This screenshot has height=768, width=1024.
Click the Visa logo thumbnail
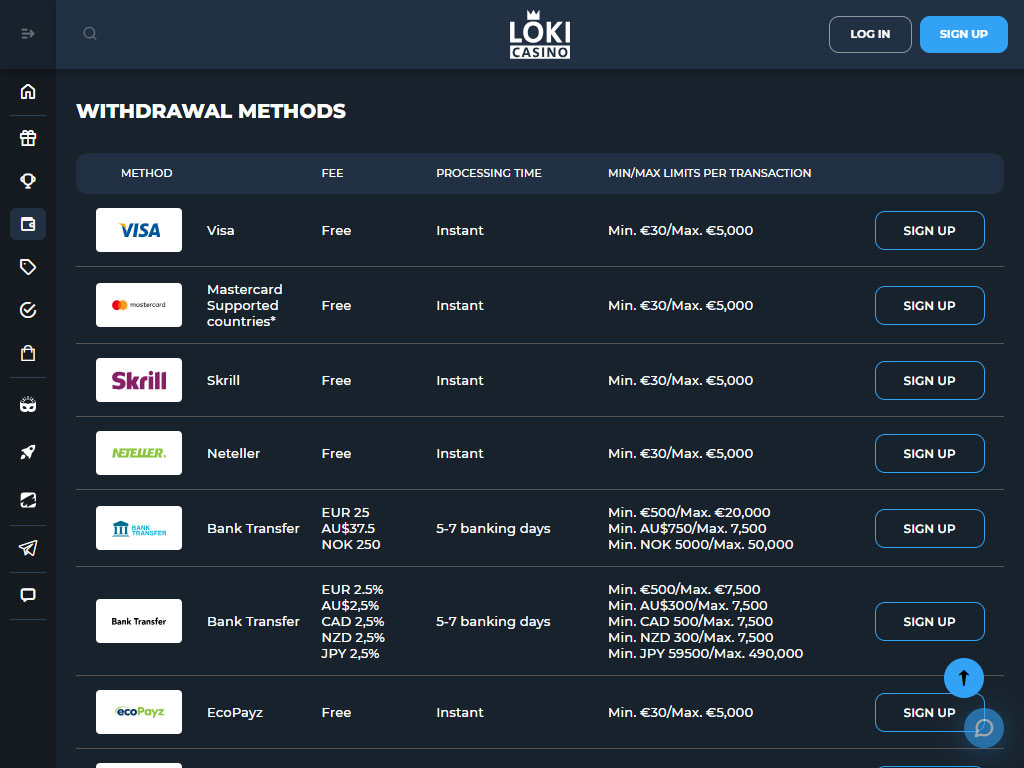(139, 230)
